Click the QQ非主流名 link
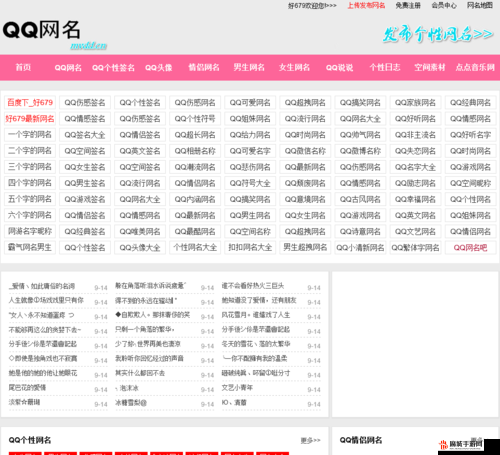 click(x=415, y=135)
